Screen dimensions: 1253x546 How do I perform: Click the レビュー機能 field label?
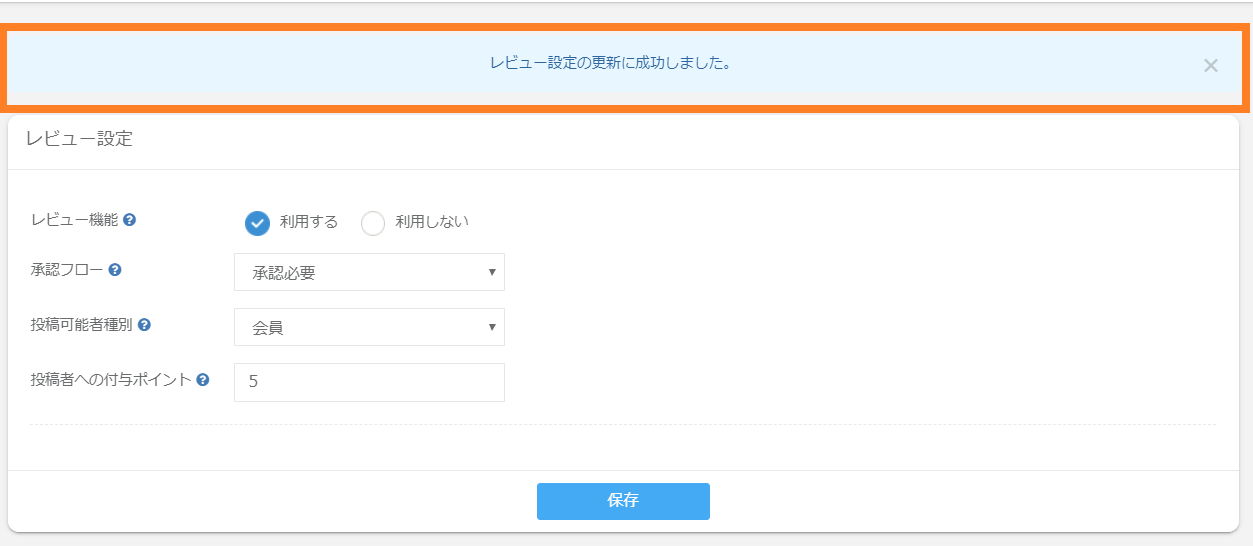point(74,220)
